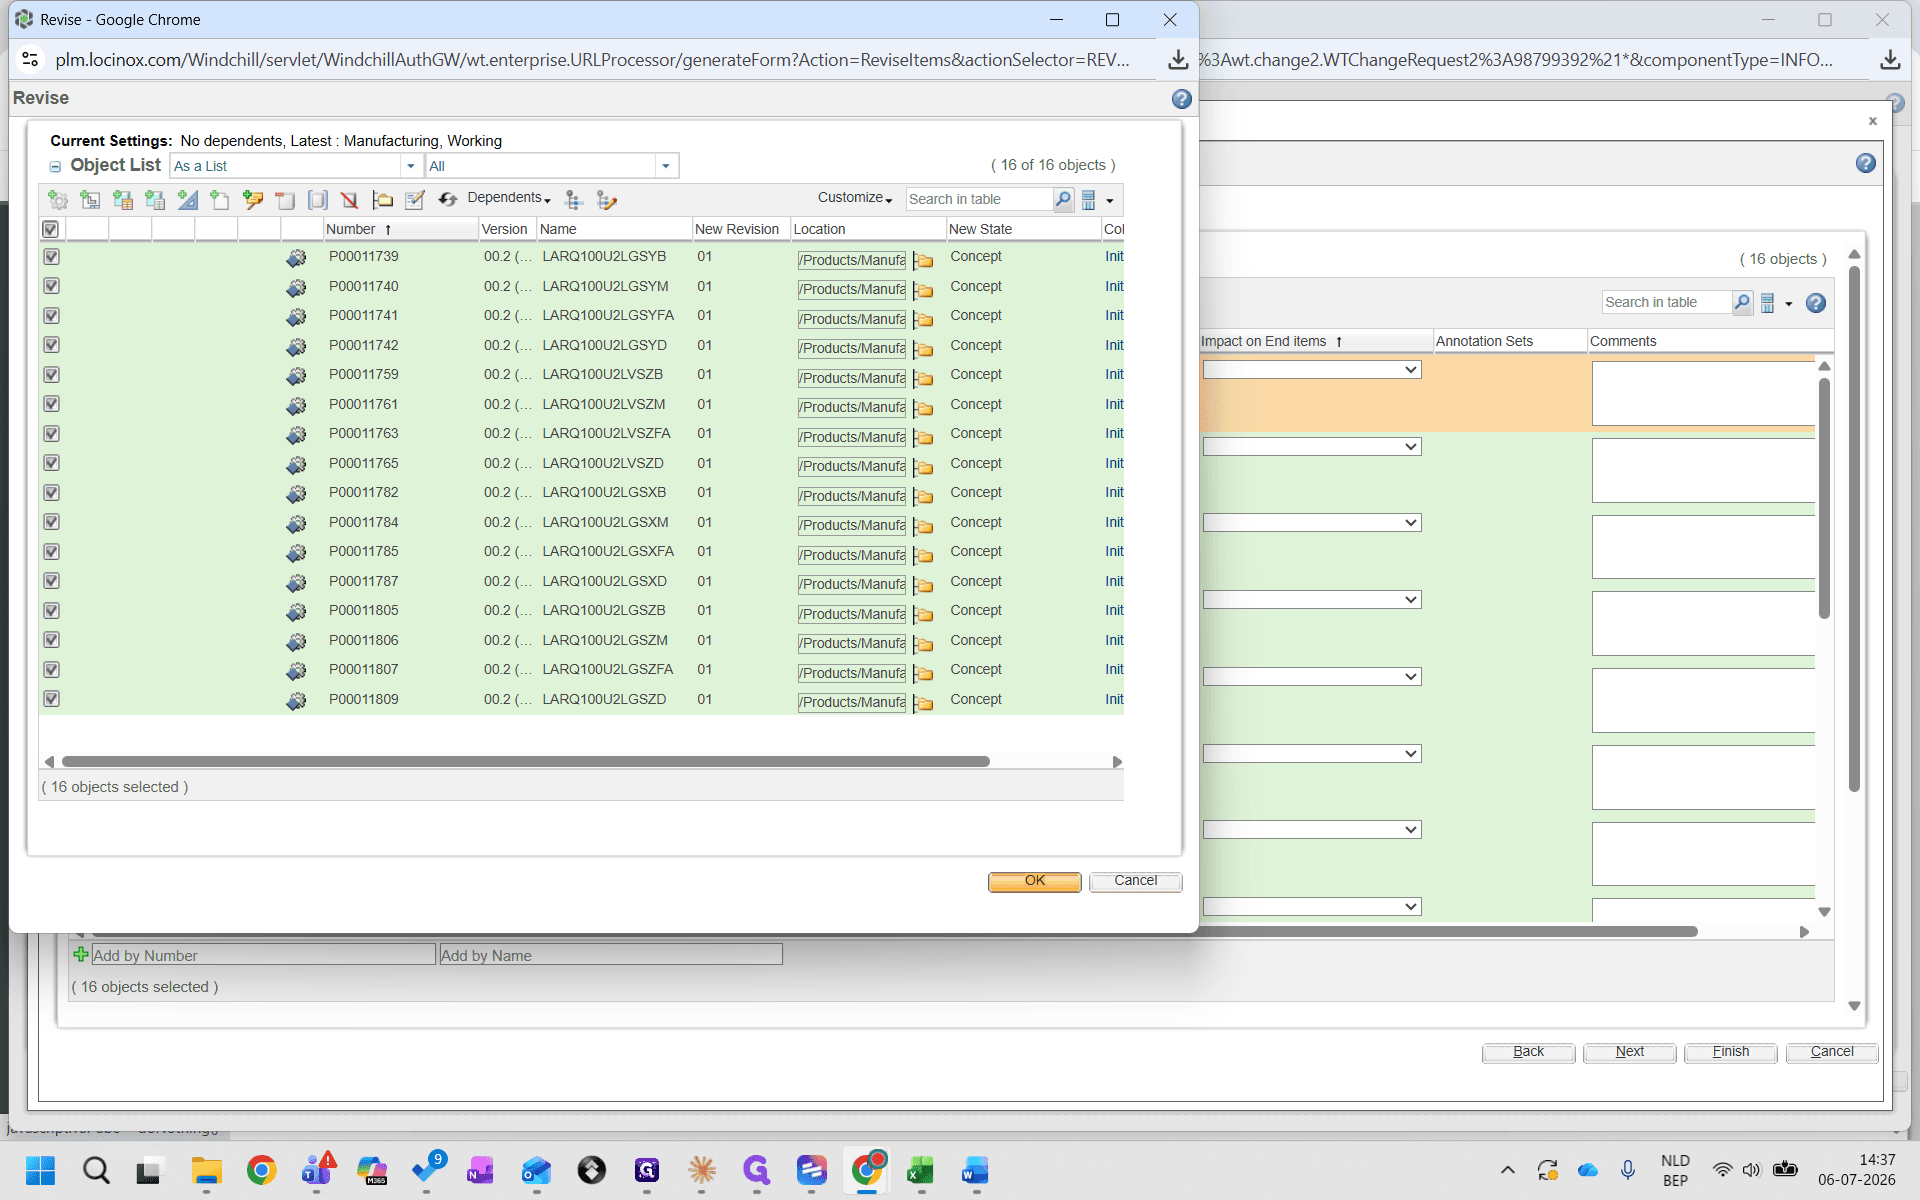Click the add CAD document icon in toolbar
Image resolution: width=1920 pixels, height=1200 pixels.
(x=90, y=200)
